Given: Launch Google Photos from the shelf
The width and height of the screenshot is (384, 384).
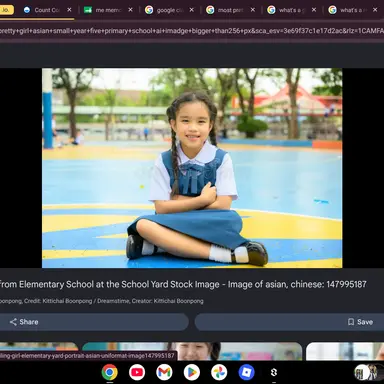Looking at the screenshot, I should tap(219, 372).
